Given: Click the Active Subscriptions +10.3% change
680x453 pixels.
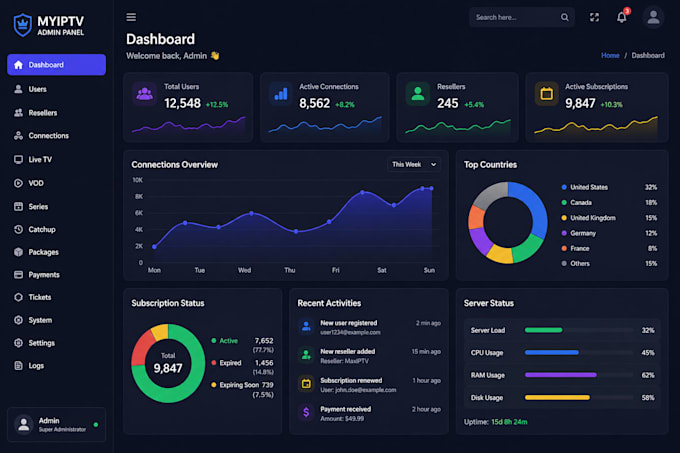Looking at the screenshot, I should (x=611, y=104).
